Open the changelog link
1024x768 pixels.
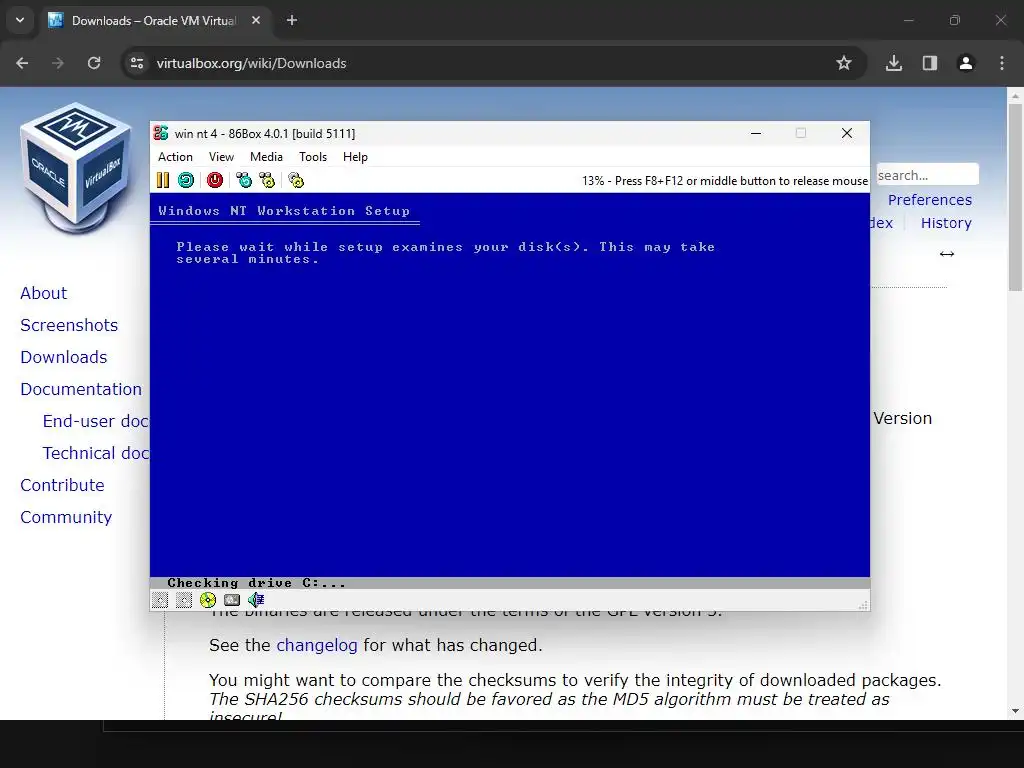[317, 645]
